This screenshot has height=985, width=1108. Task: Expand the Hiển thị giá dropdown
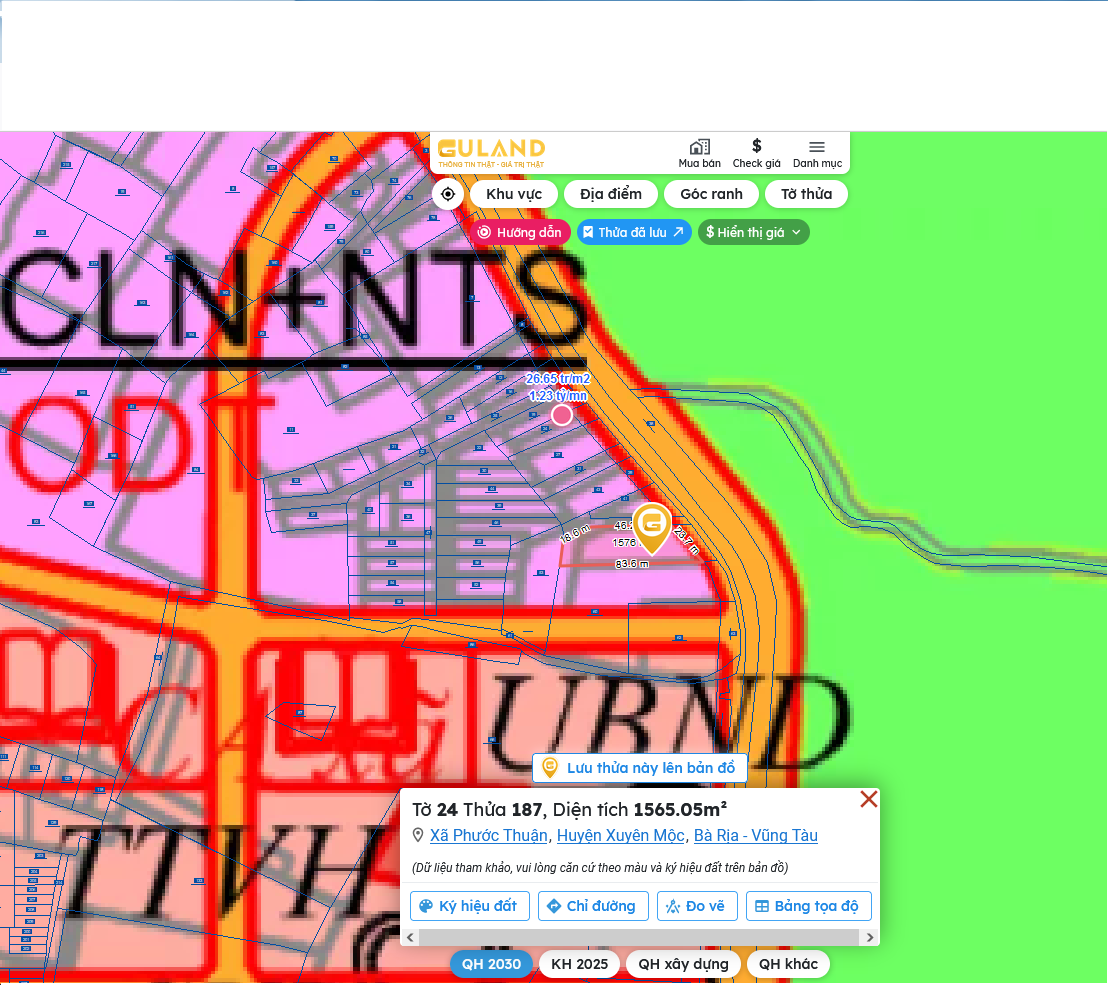pyautogui.click(x=753, y=232)
